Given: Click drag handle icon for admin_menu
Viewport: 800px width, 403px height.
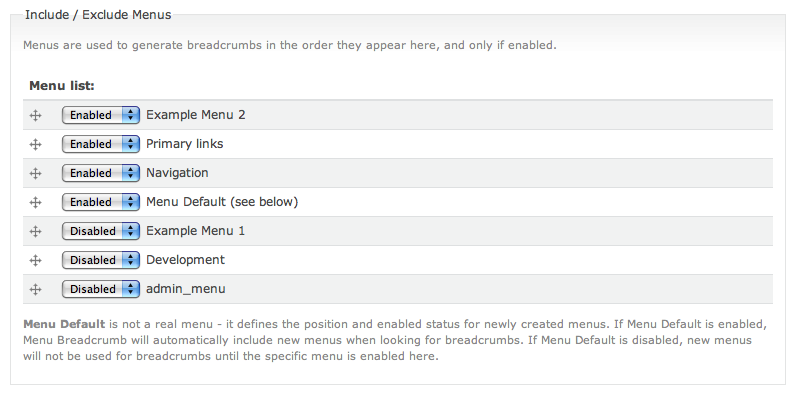Looking at the screenshot, I should point(35,290).
